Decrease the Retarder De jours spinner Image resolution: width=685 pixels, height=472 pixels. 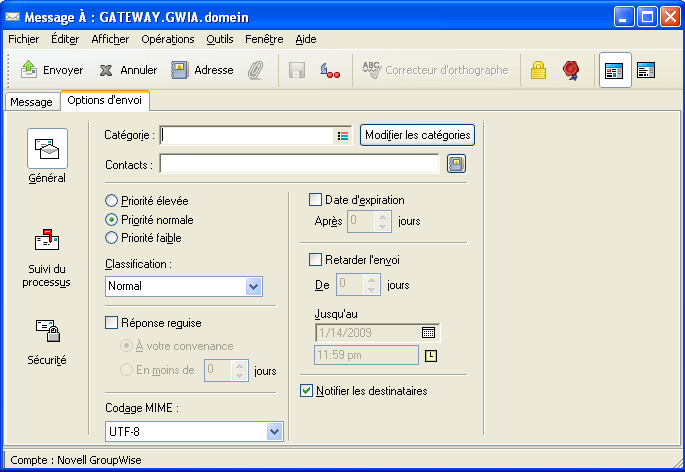pos(371,290)
